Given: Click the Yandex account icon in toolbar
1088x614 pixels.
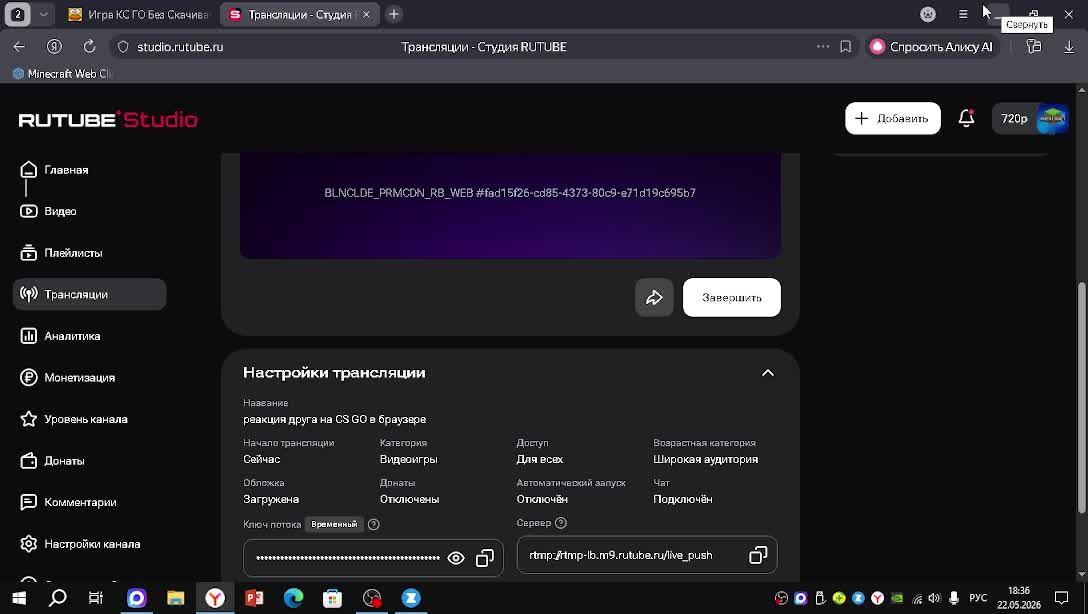Looking at the screenshot, I should 54,46.
